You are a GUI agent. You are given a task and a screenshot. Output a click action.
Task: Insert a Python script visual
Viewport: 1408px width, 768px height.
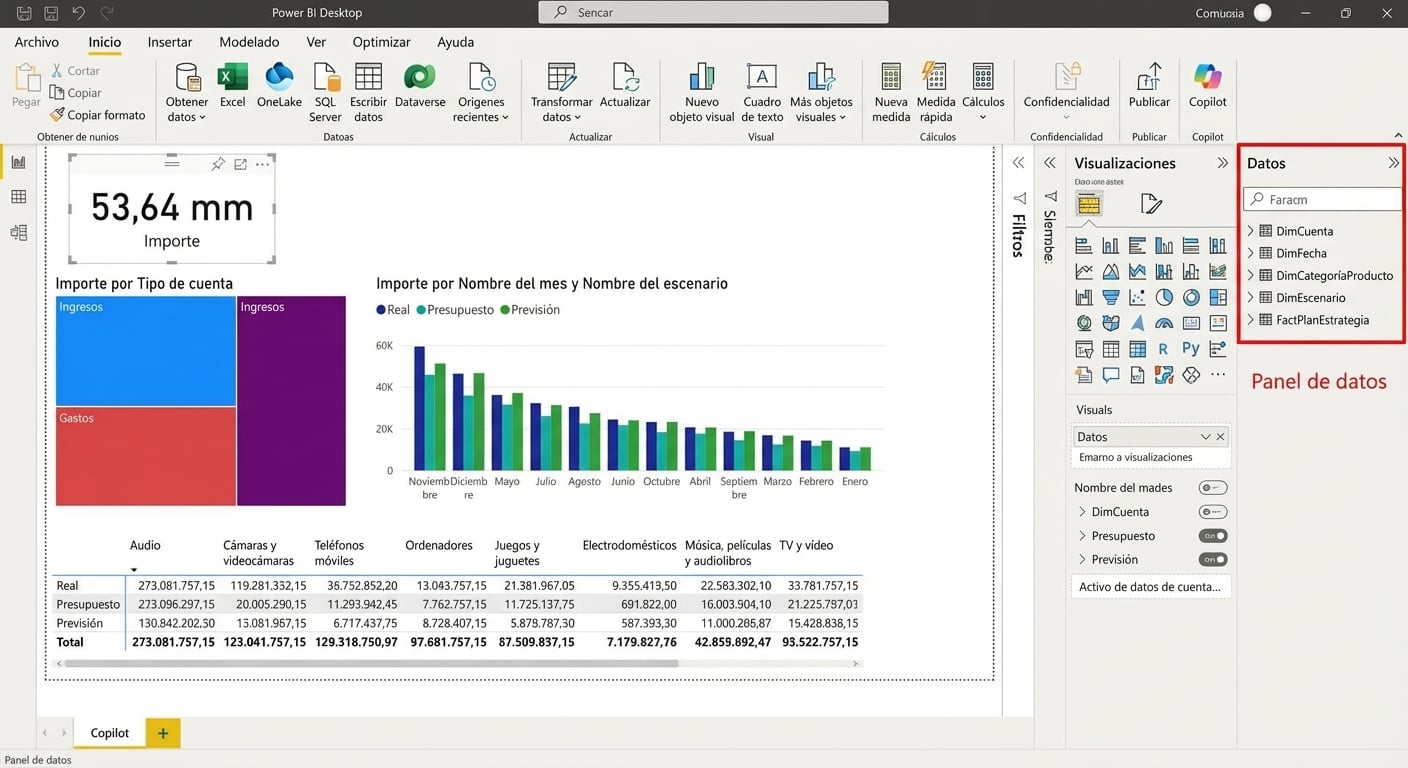(1190, 349)
